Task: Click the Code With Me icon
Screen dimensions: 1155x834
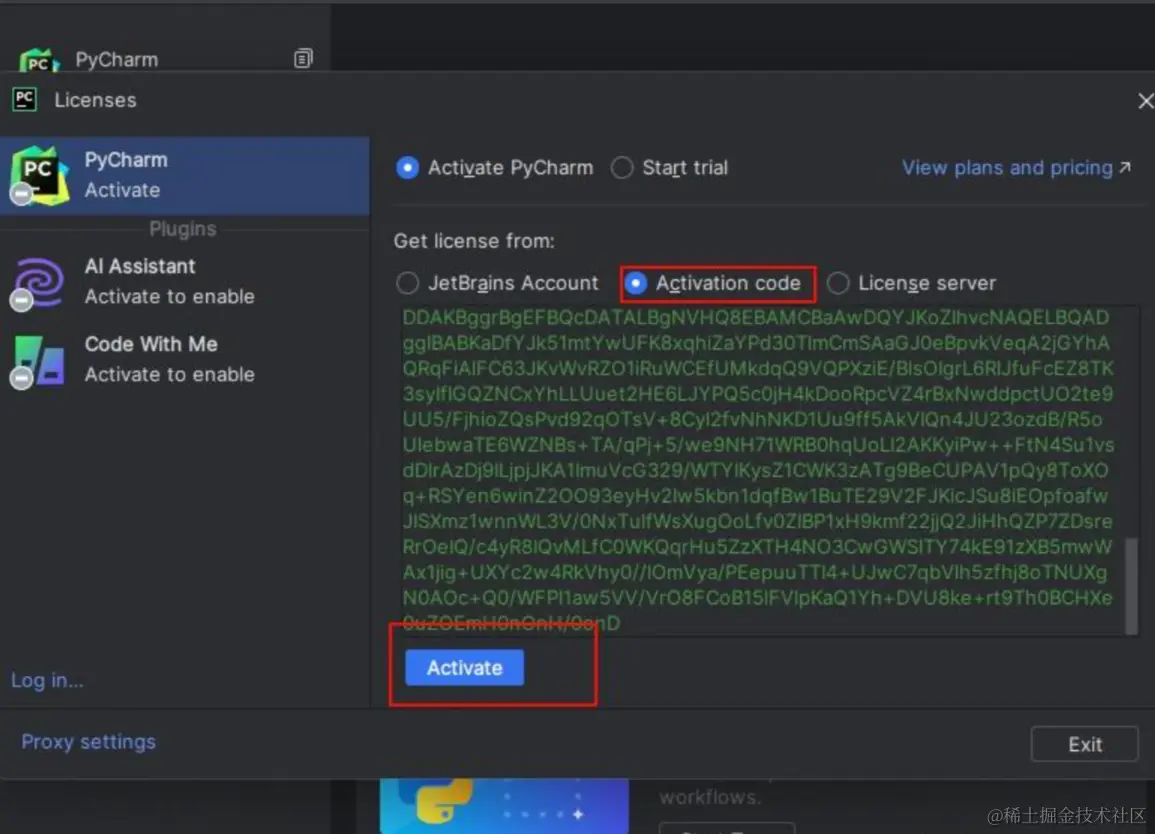Action: click(38, 360)
